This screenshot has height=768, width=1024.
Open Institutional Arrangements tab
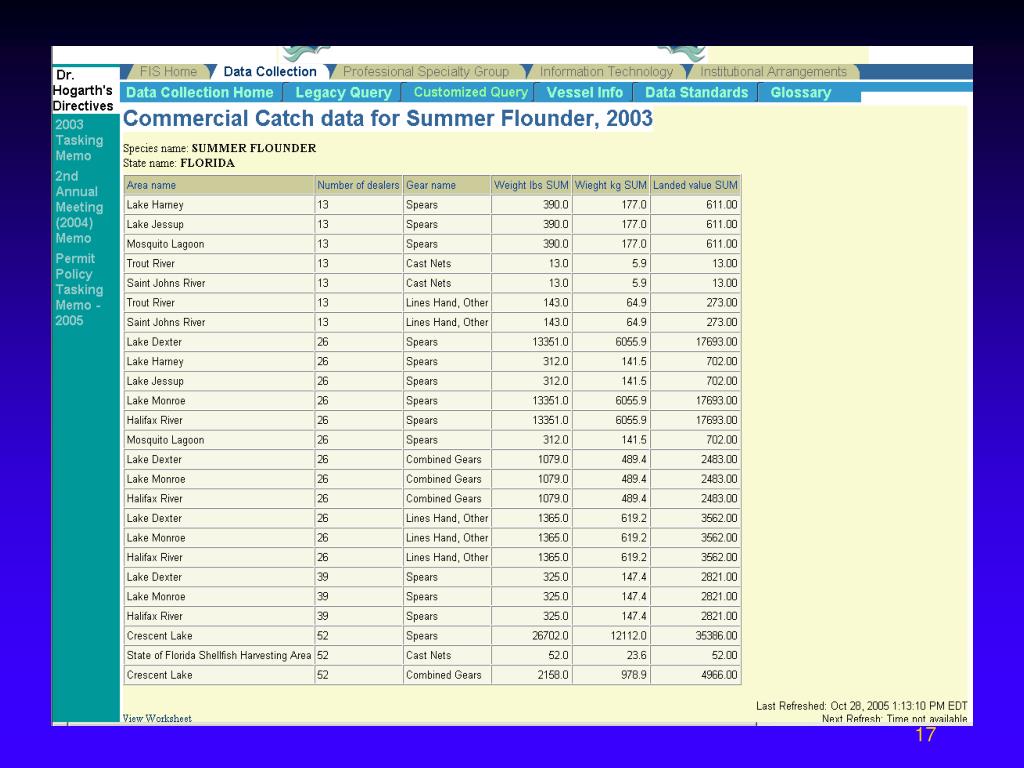click(773, 72)
